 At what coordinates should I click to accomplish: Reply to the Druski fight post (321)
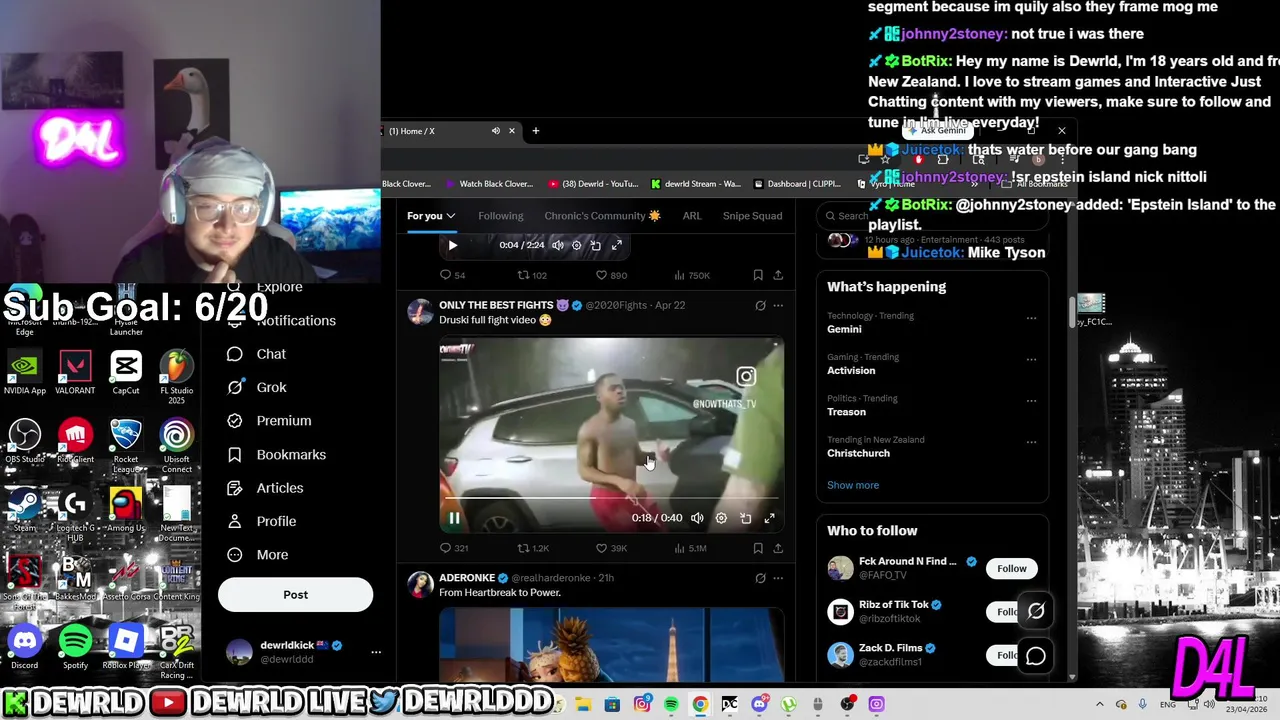(x=454, y=548)
